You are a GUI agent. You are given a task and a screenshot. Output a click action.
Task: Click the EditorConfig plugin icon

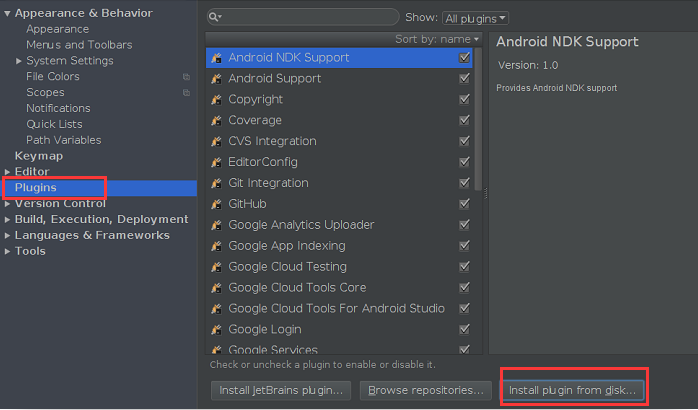coord(217,162)
